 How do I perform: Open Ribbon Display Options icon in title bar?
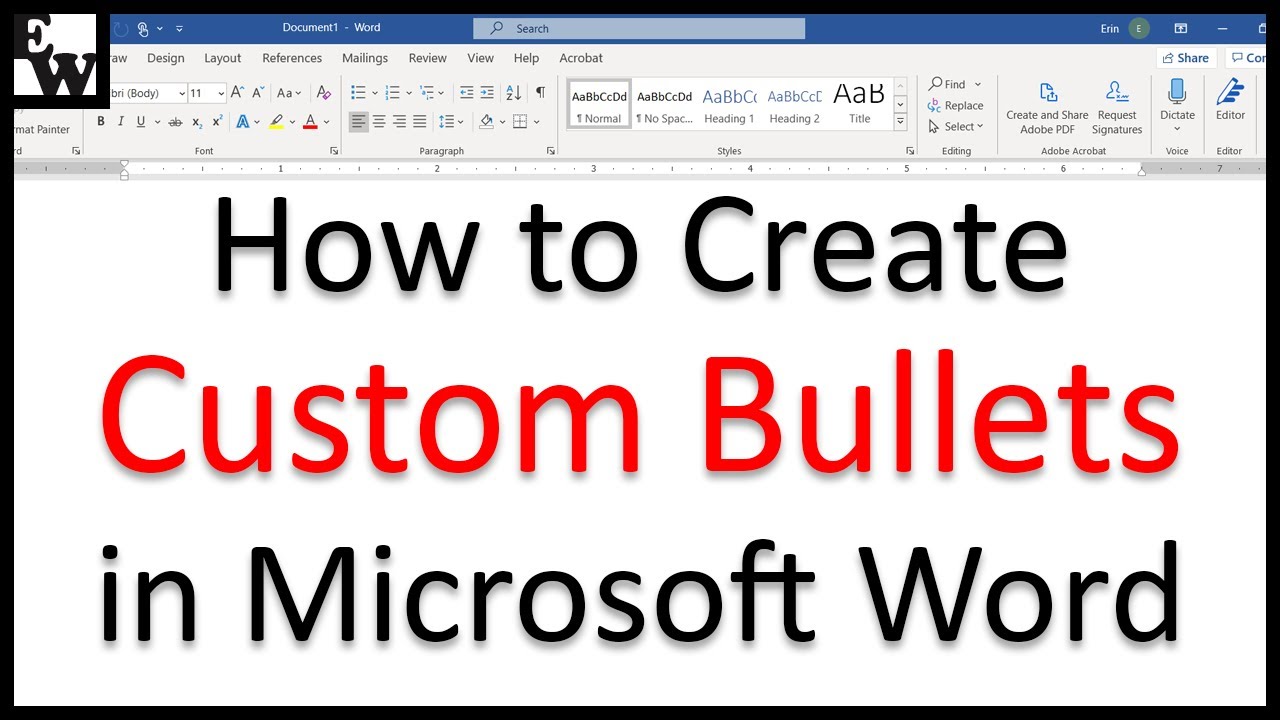(1181, 28)
